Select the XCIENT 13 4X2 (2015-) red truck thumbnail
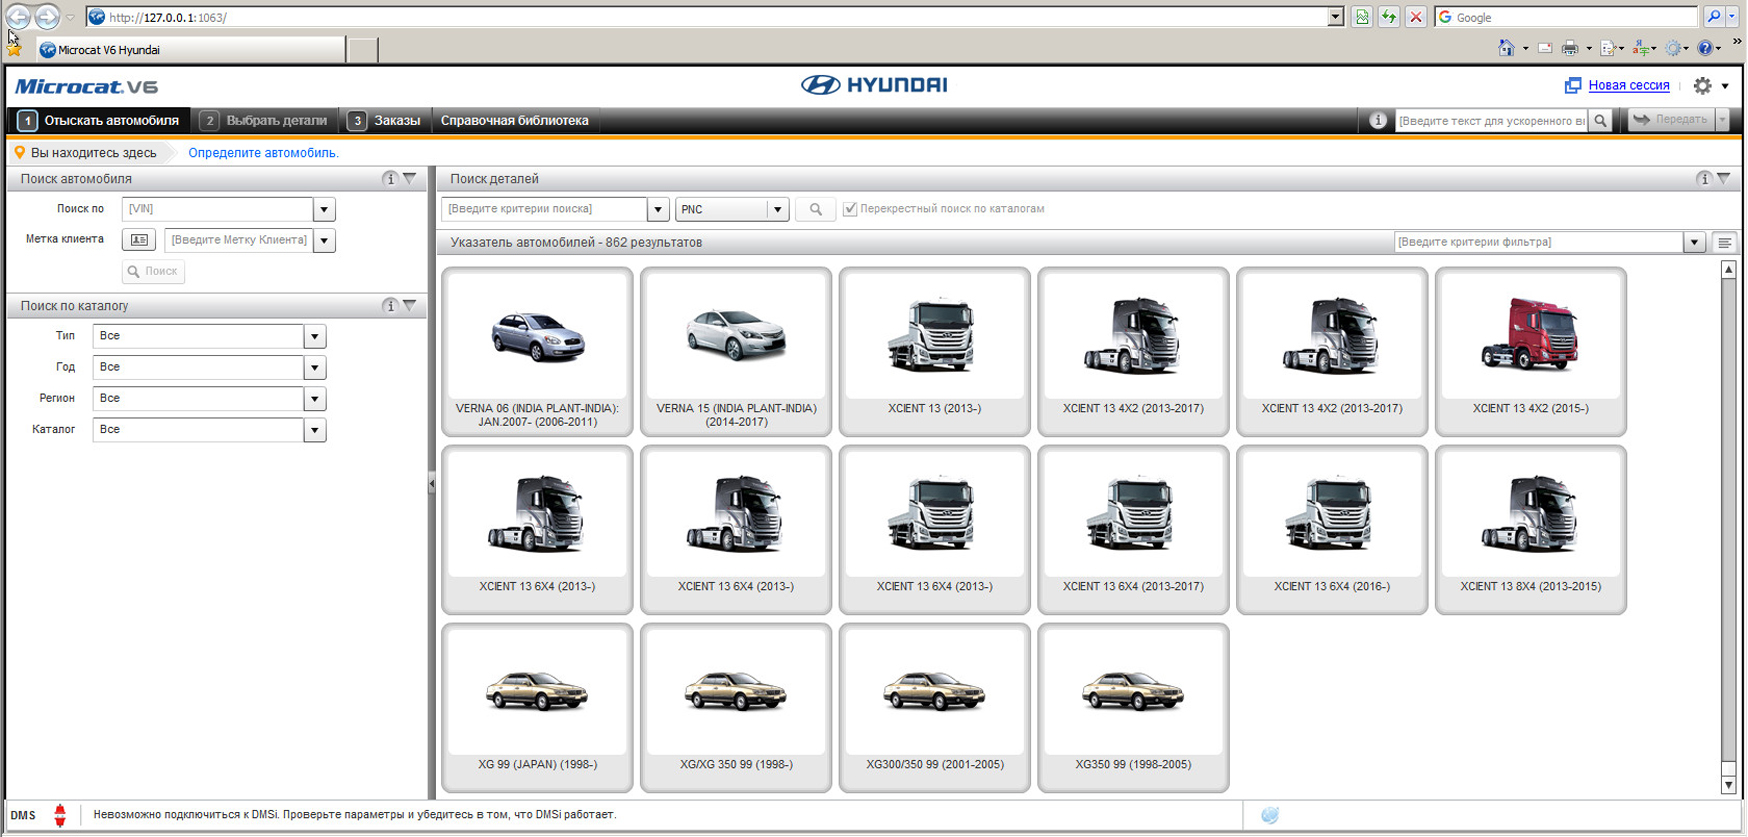 click(x=1530, y=350)
